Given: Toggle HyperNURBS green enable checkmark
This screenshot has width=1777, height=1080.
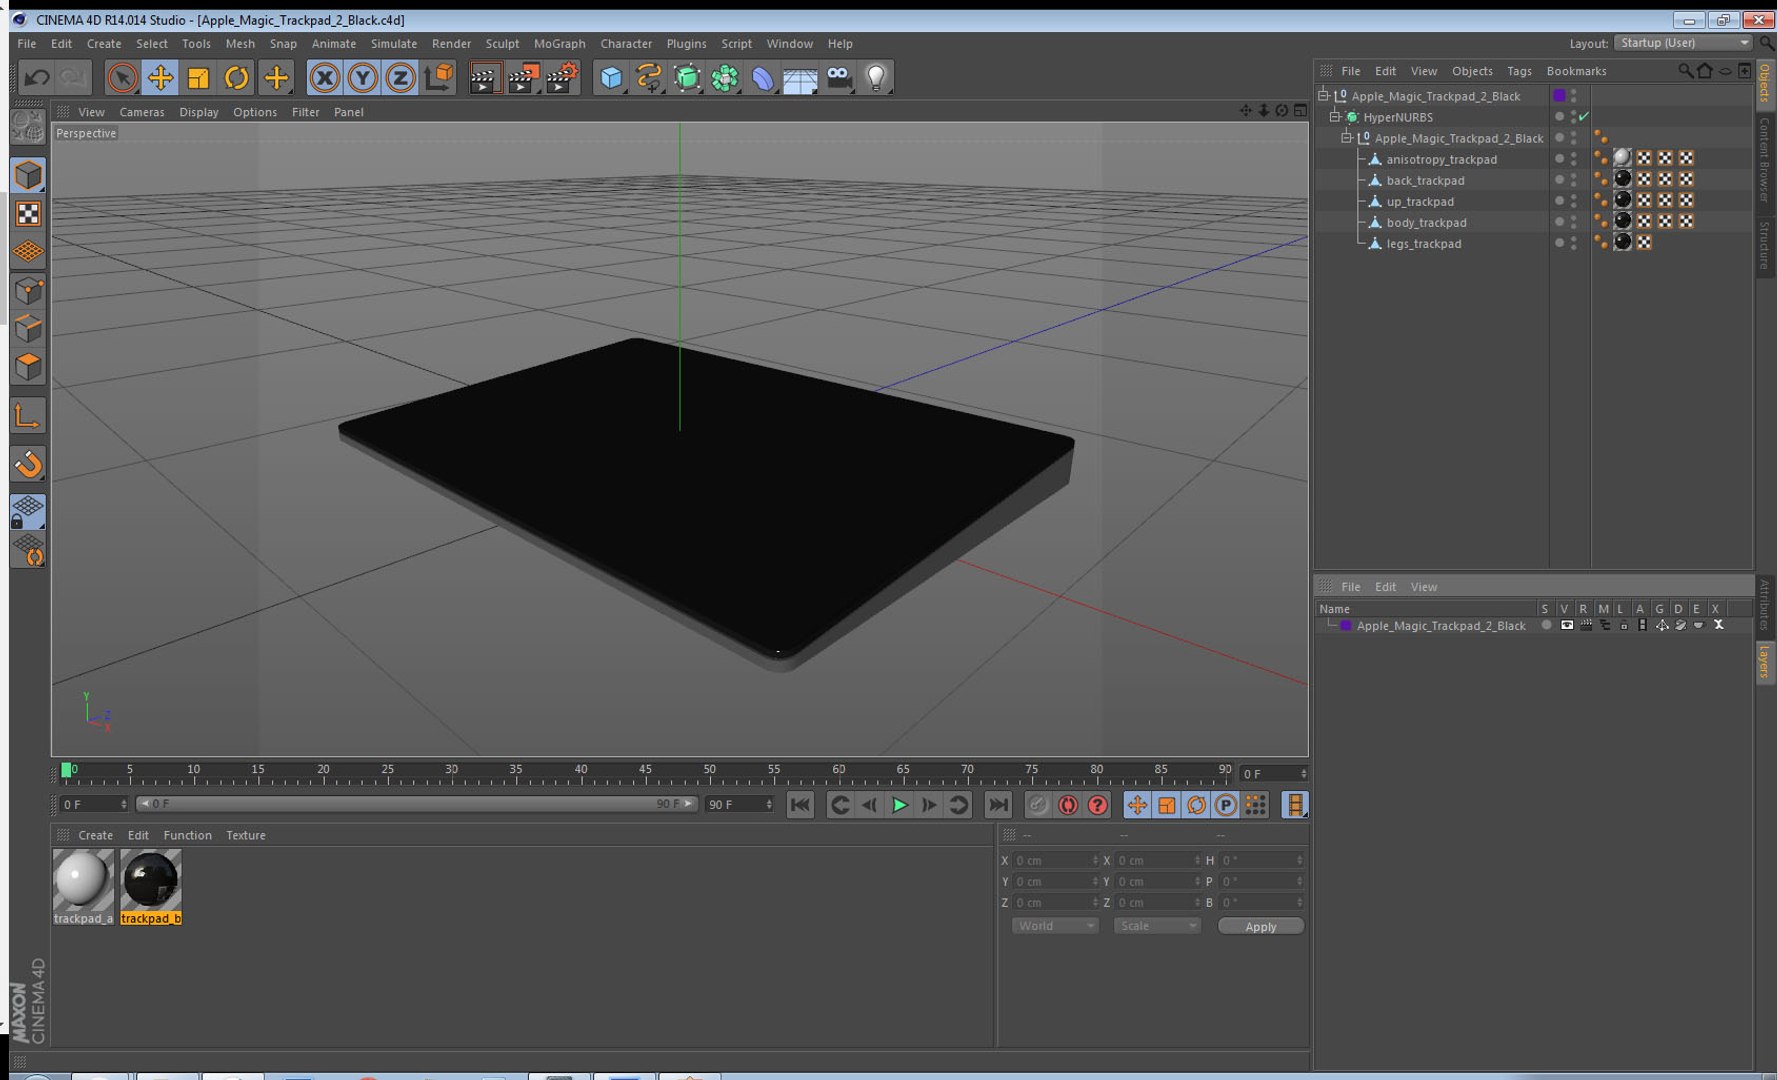Looking at the screenshot, I should (x=1584, y=117).
